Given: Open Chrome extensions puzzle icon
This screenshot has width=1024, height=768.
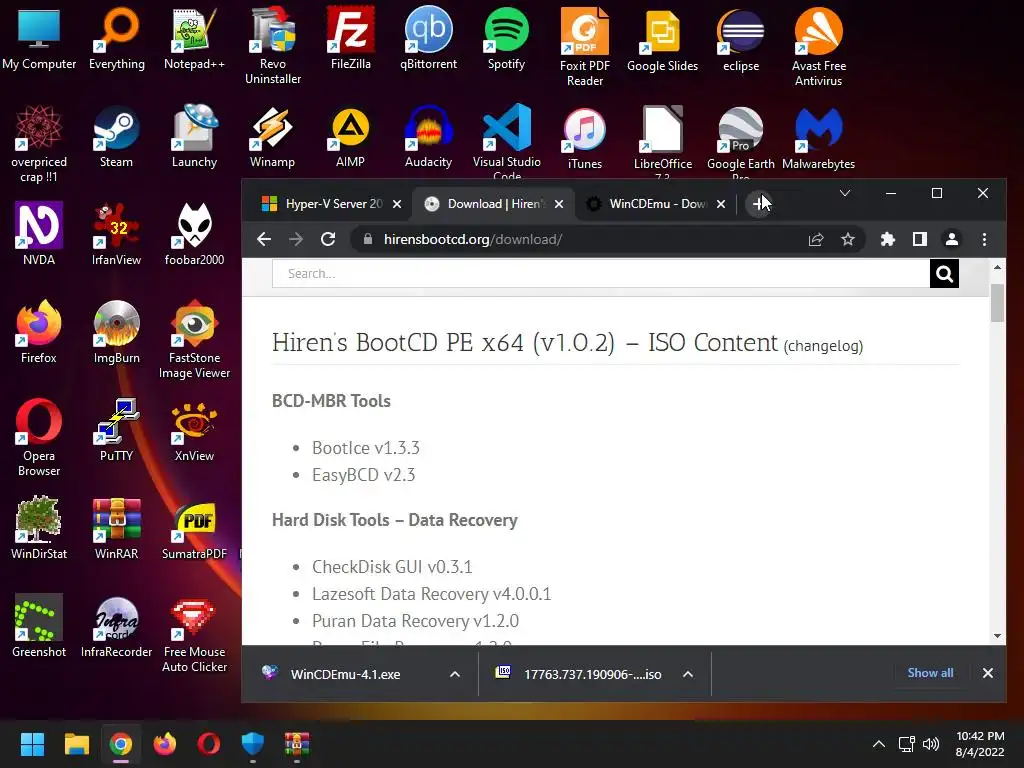Looking at the screenshot, I should click(x=888, y=240).
